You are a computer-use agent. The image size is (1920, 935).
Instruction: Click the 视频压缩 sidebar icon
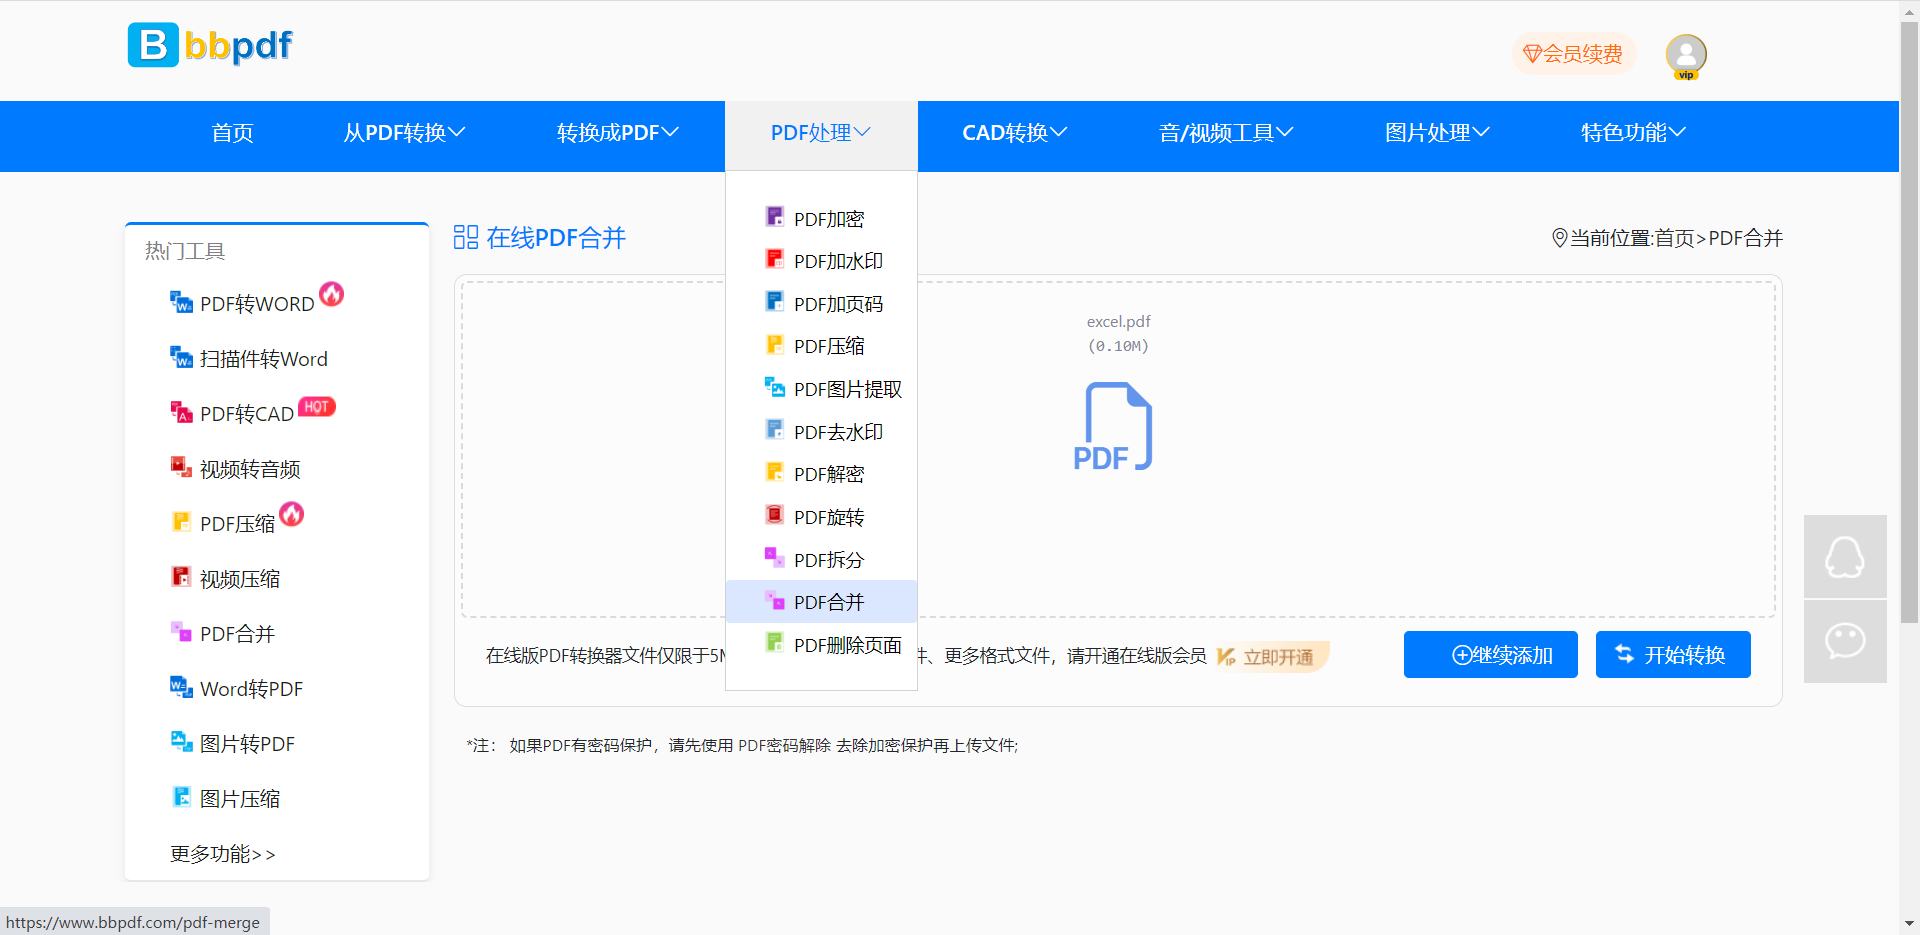[x=181, y=577]
